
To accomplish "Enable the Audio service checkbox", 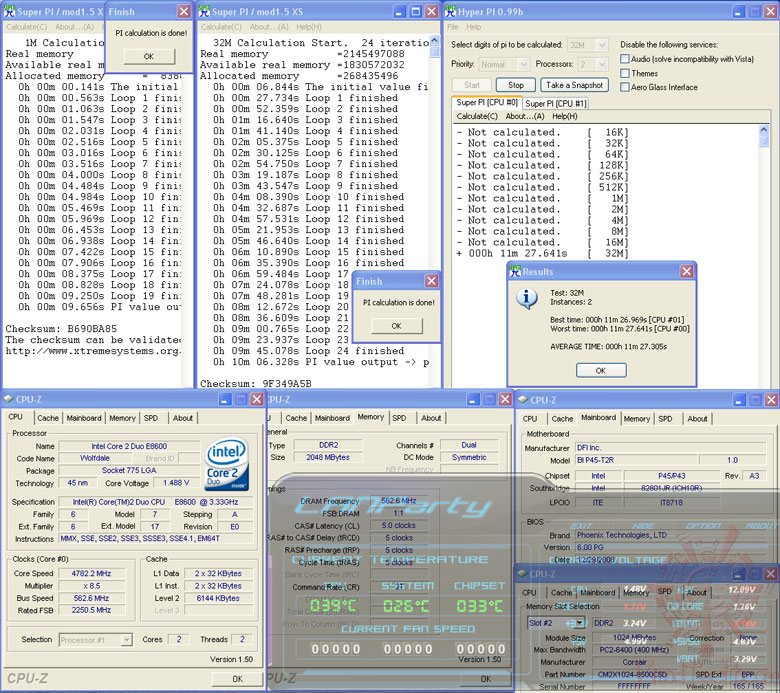I will pyautogui.click(x=626, y=59).
